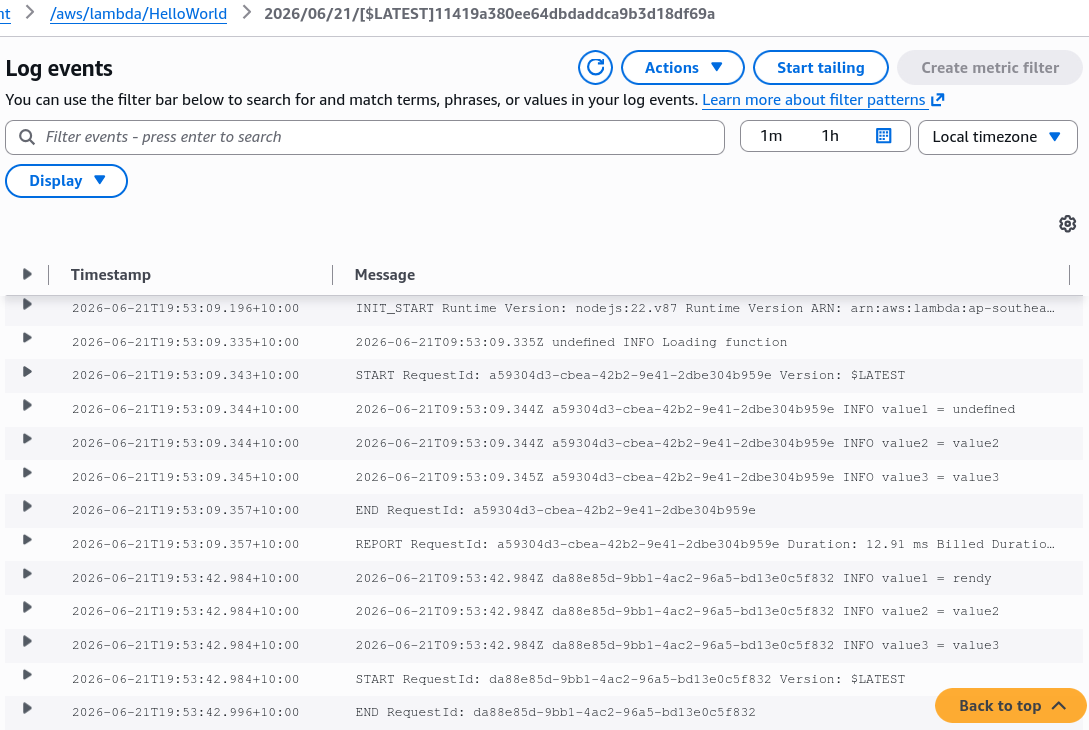Expand all rows with header triangle
This screenshot has height=730, width=1089.
27,274
